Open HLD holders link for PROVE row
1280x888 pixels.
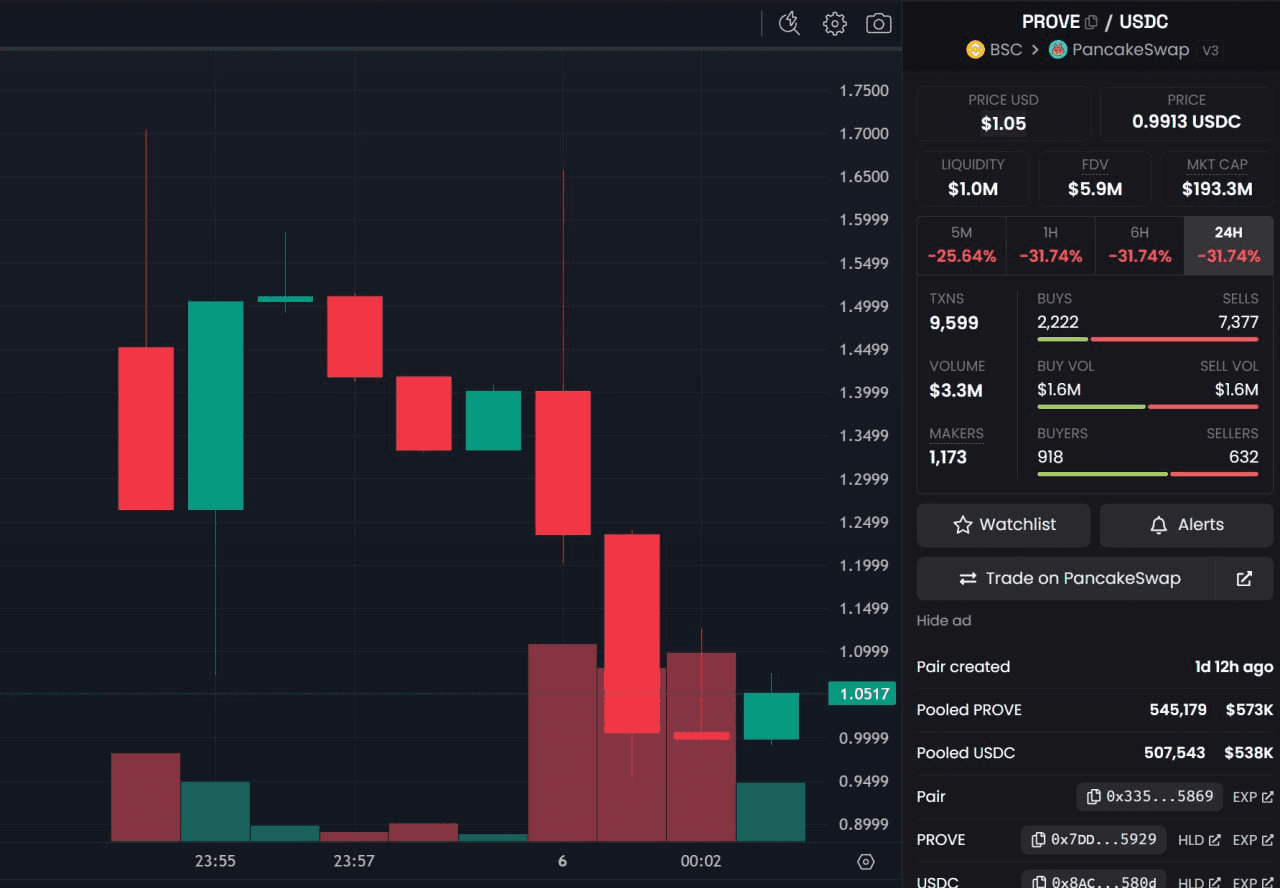tap(1199, 840)
